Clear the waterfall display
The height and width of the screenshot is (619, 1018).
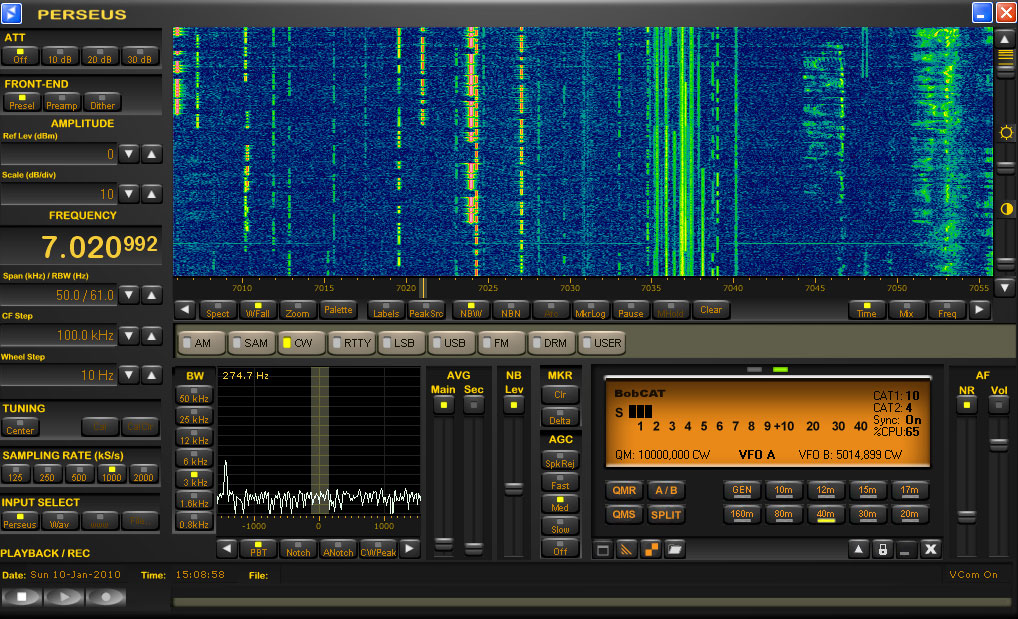pos(711,310)
